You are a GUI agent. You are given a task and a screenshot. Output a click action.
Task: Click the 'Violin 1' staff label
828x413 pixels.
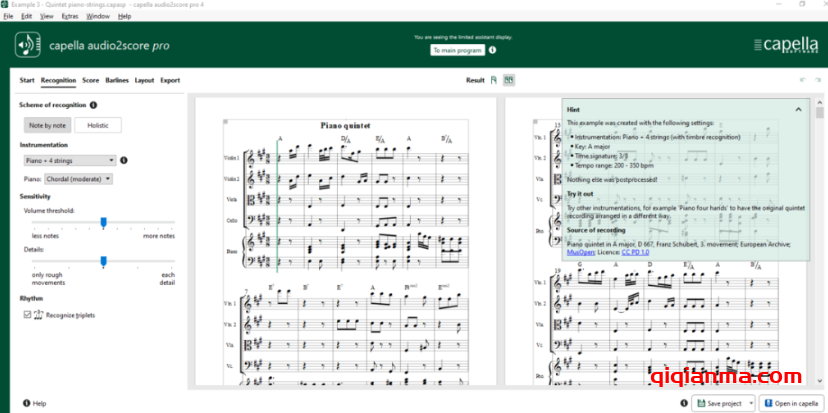pyautogui.click(x=231, y=158)
